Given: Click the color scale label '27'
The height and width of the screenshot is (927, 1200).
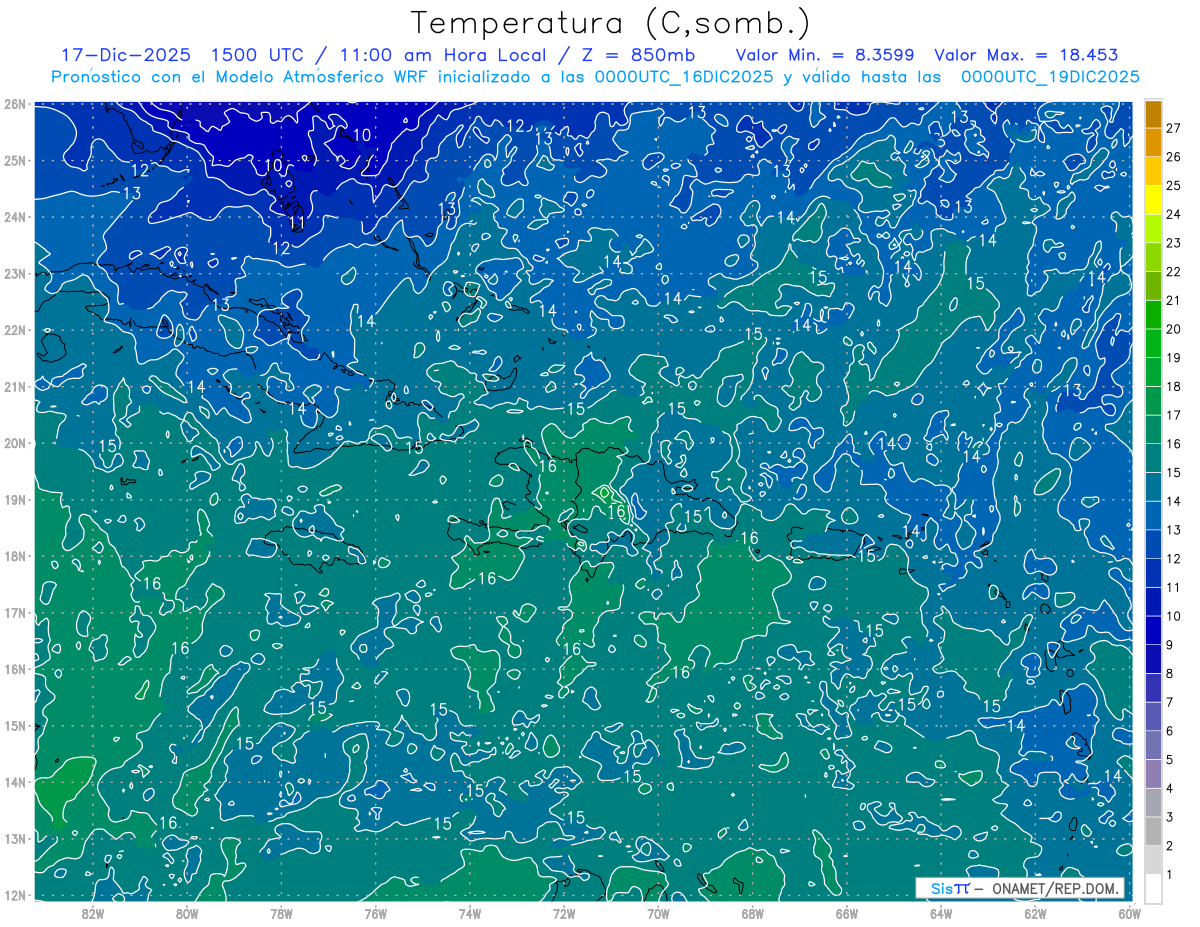Looking at the screenshot, I should pos(1174,128).
